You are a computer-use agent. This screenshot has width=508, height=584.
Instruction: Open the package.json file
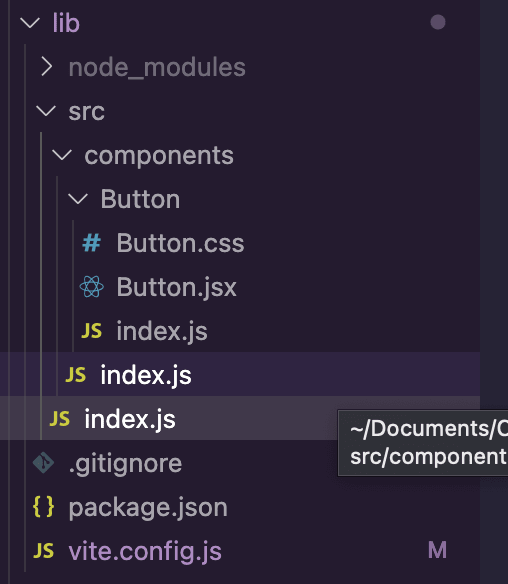pos(148,508)
